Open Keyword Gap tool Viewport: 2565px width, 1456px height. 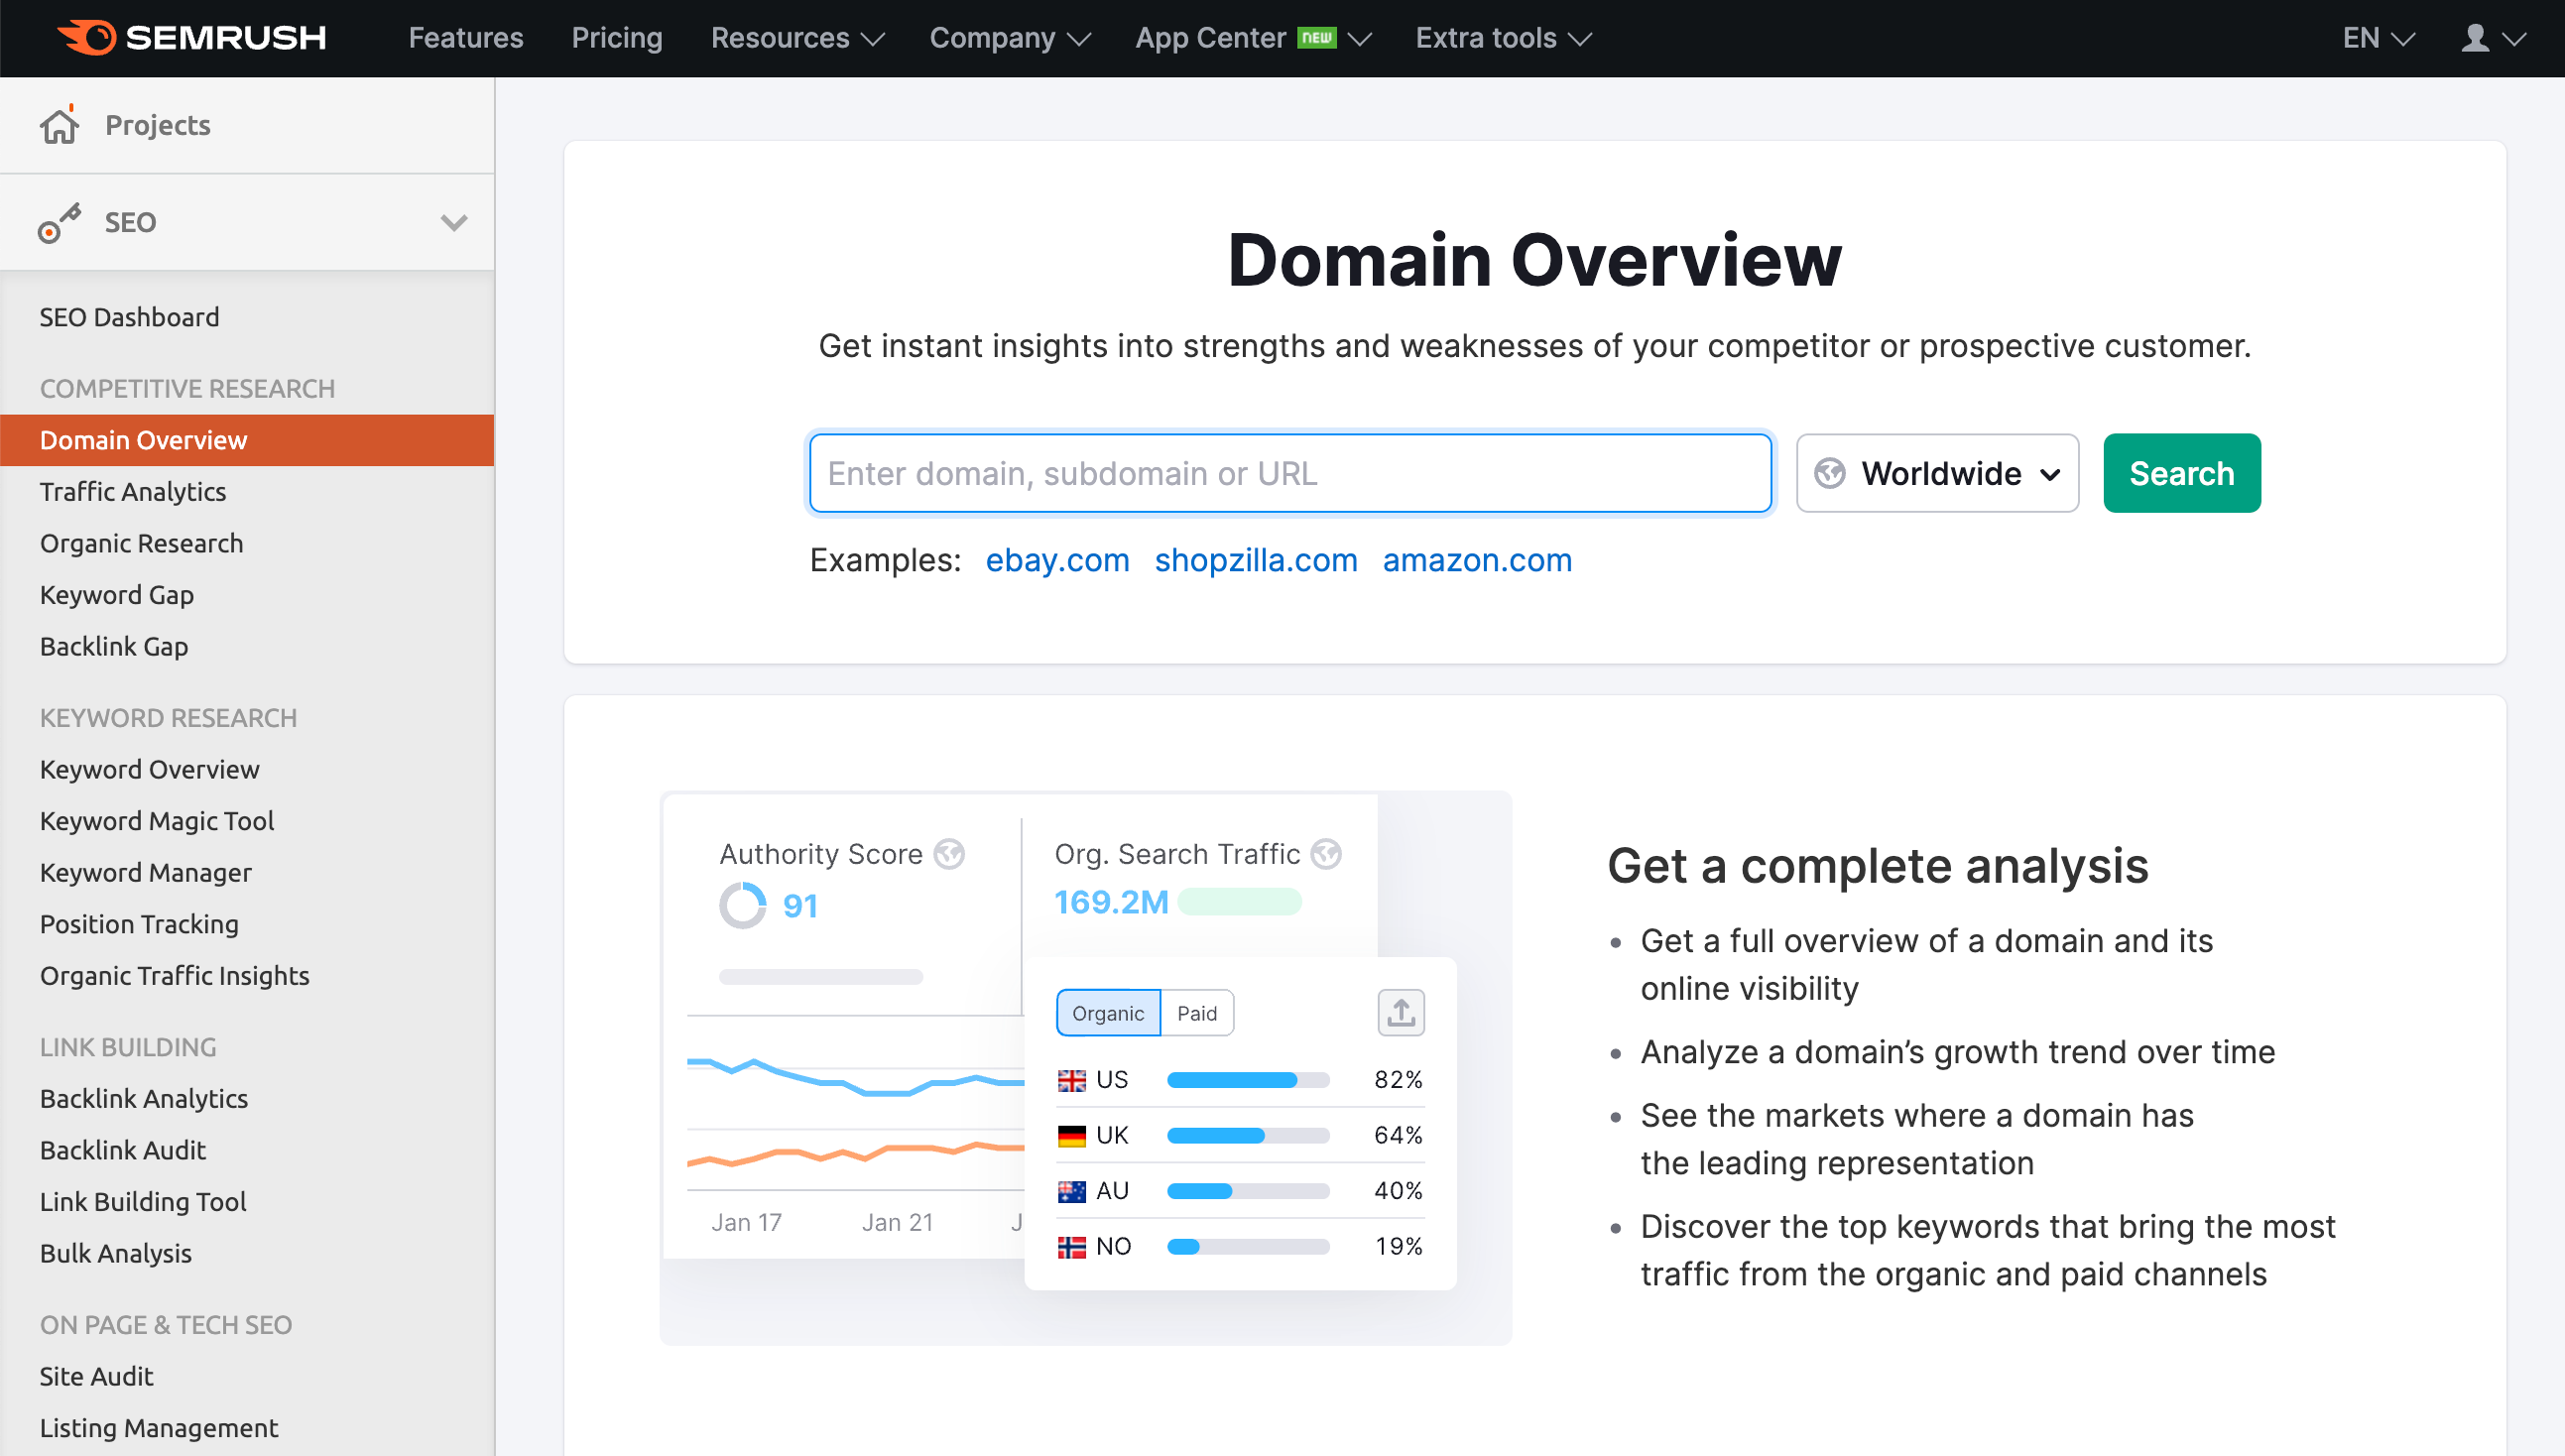click(117, 595)
